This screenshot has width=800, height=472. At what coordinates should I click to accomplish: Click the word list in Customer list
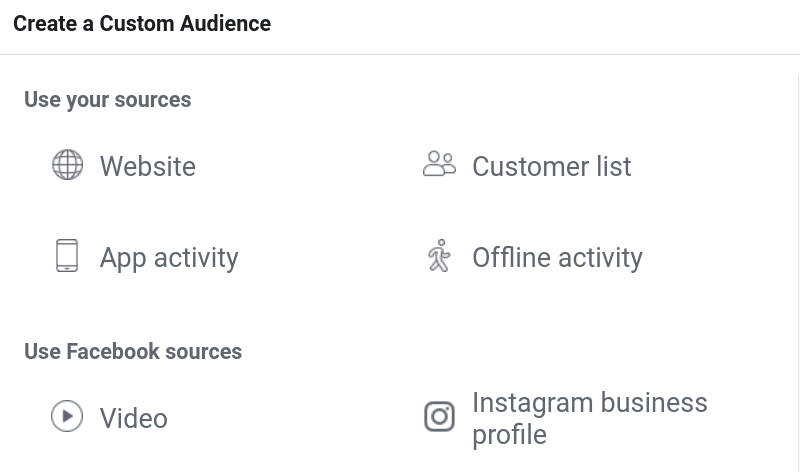pos(614,166)
